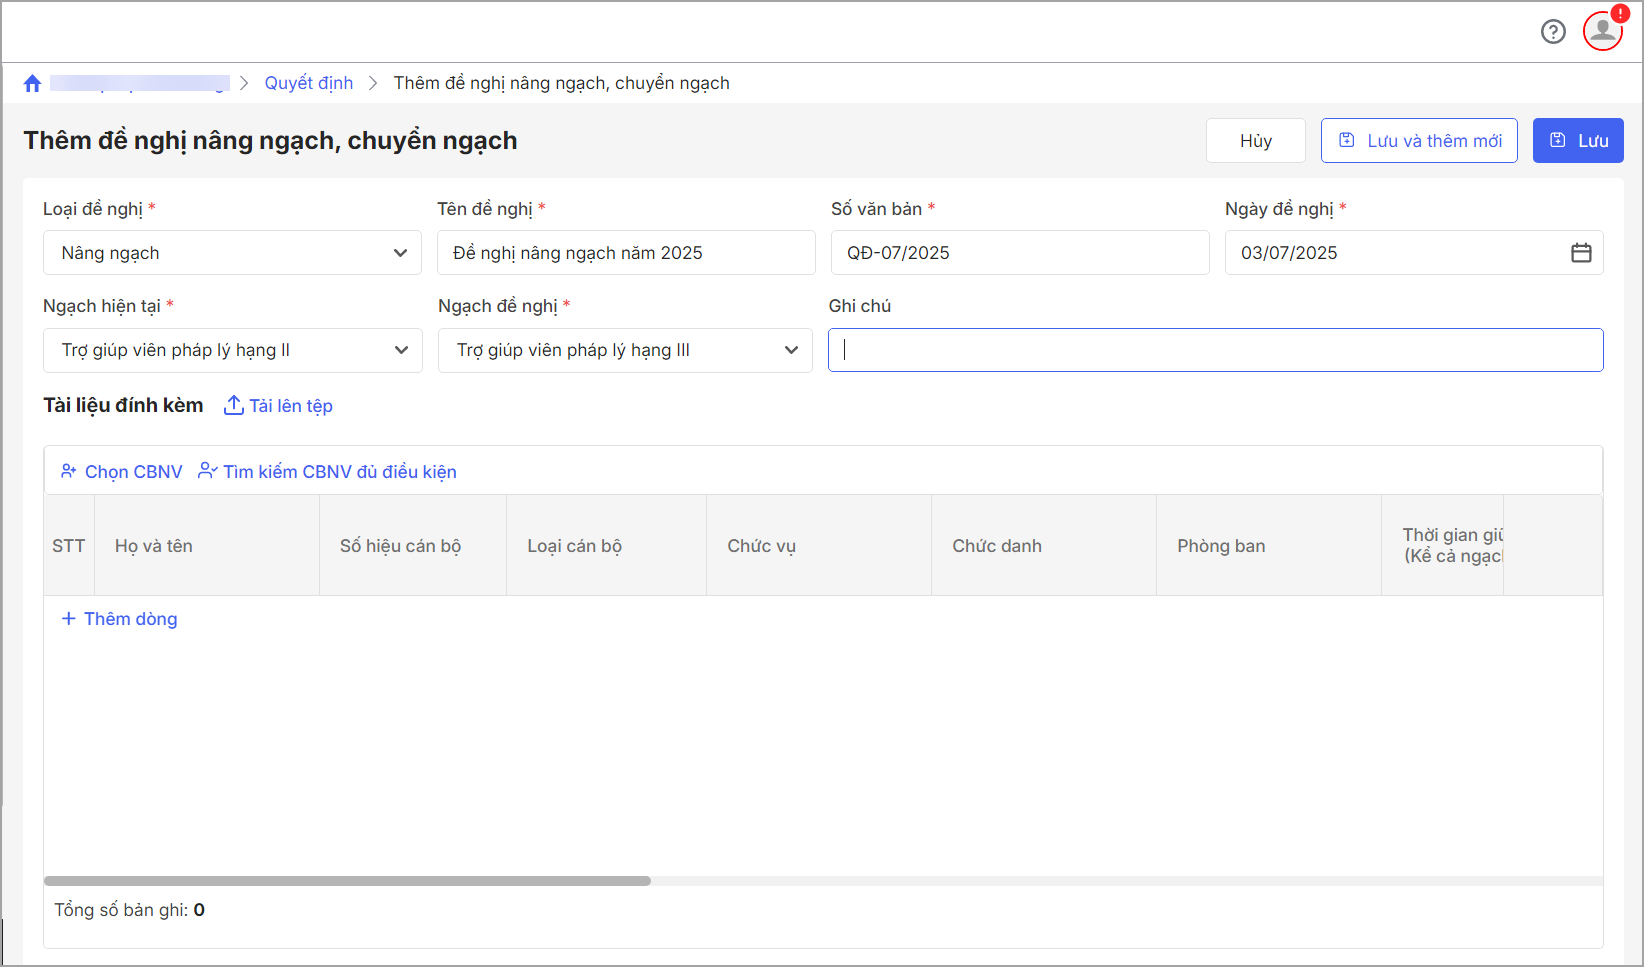Open the user profile avatar
The image size is (1644, 967).
(1602, 31)
